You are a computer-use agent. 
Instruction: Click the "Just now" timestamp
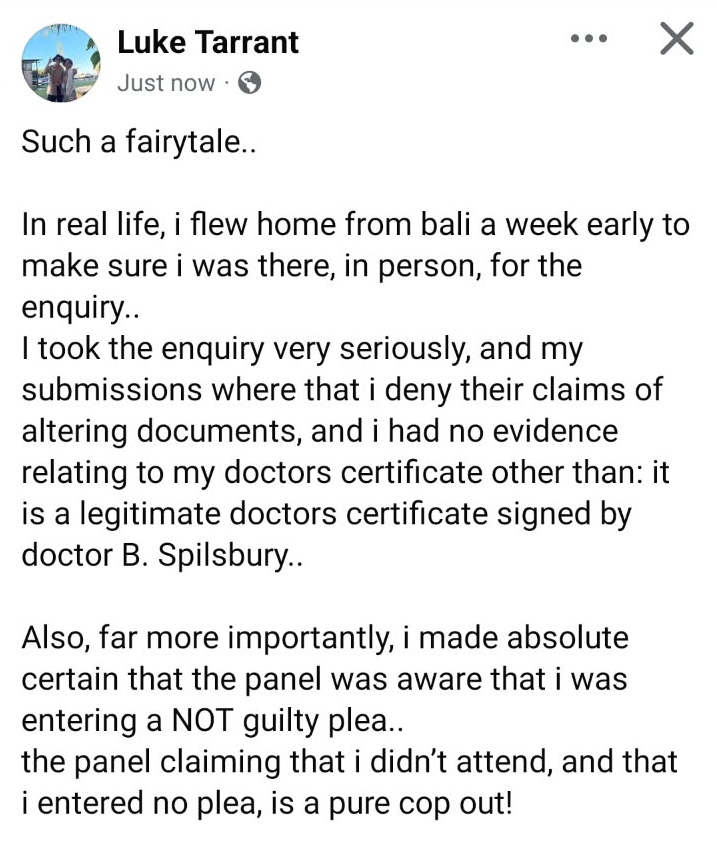165,83
